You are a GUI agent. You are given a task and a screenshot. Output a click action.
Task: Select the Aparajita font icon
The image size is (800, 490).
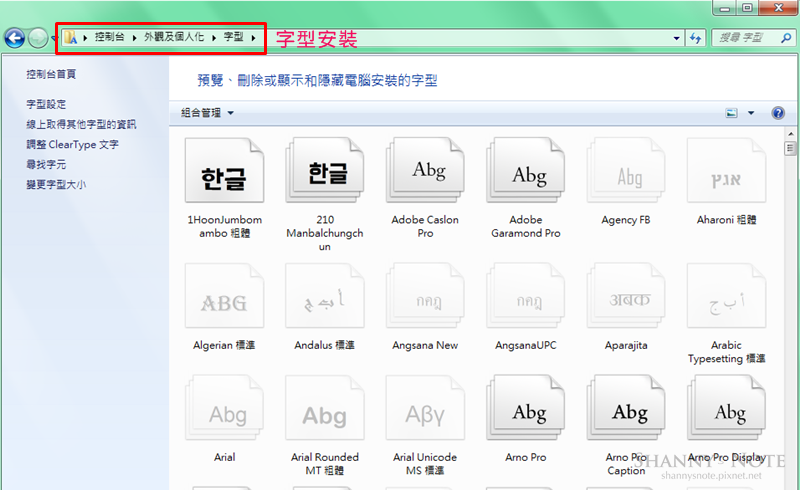tap(626, 296)
